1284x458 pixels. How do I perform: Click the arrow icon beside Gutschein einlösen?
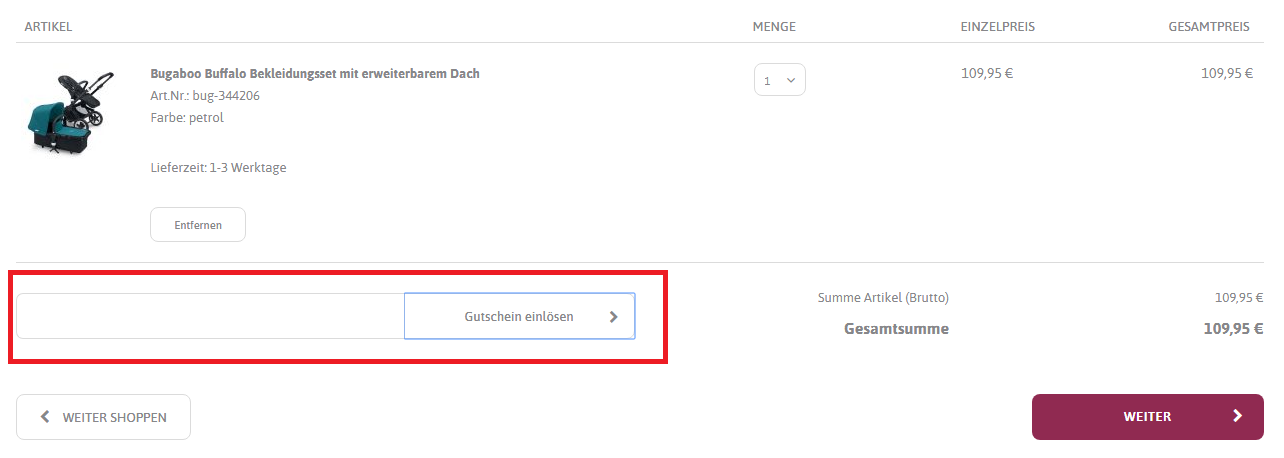point(613,317)
